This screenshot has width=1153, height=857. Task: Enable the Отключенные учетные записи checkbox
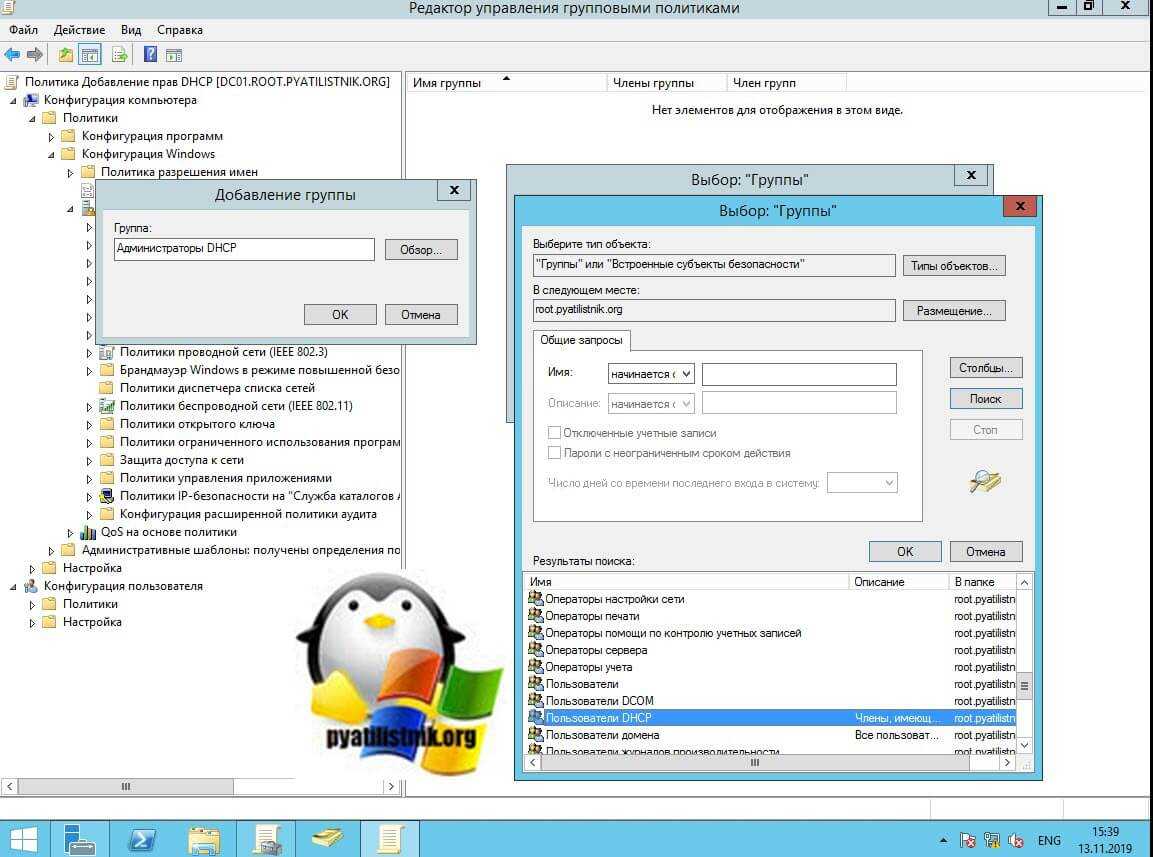pos(554,433)
